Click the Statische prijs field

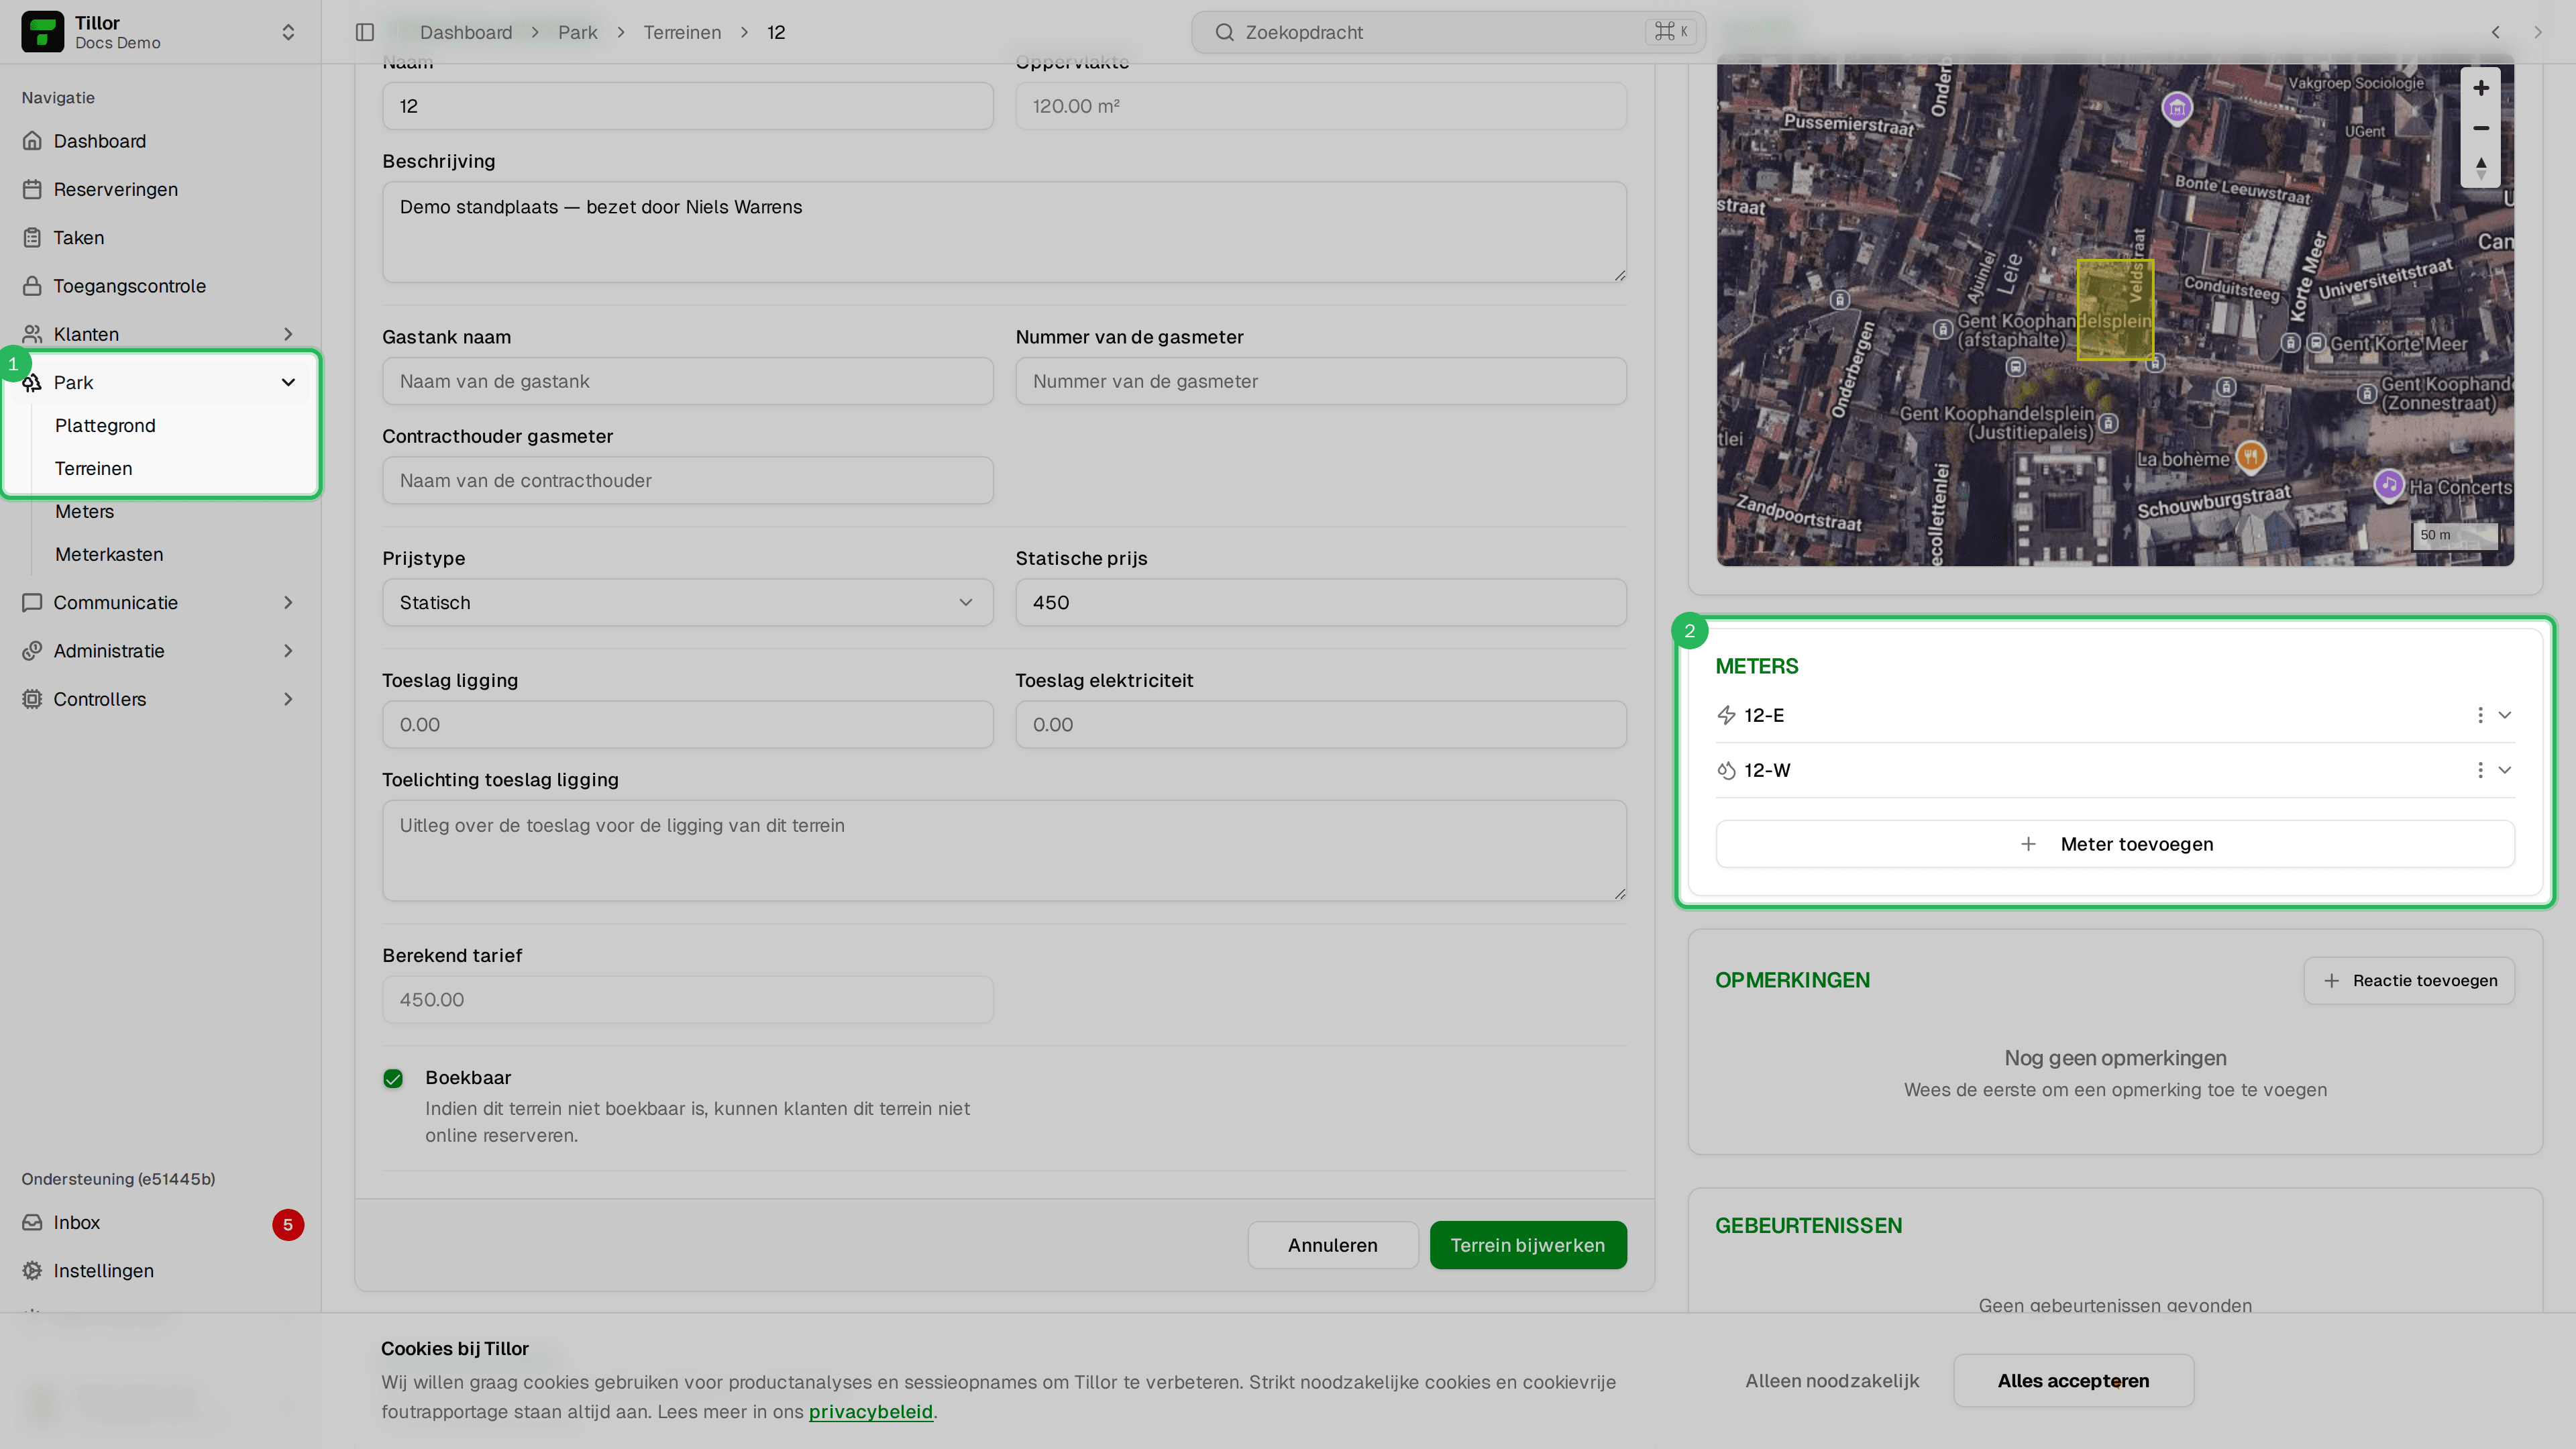tap(1320, 602)
